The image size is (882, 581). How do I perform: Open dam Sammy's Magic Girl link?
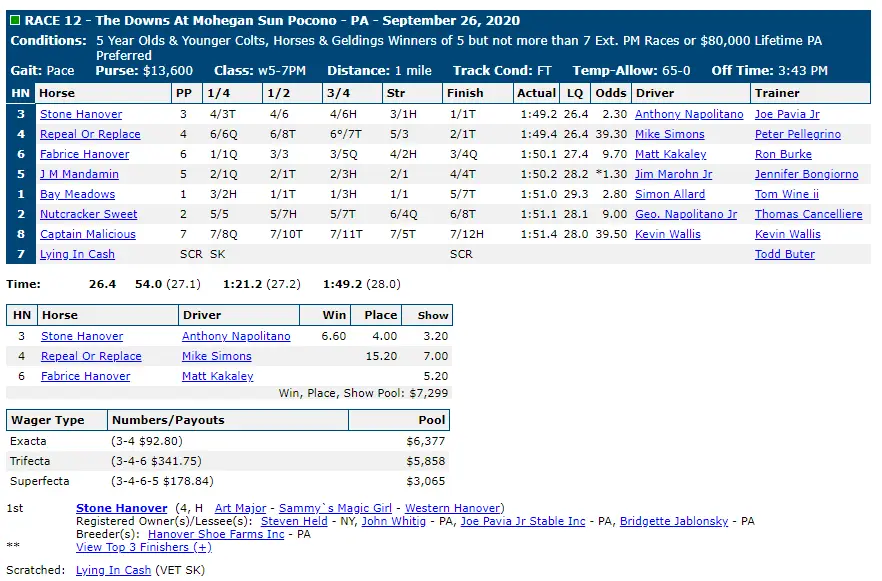click(335, 508)
